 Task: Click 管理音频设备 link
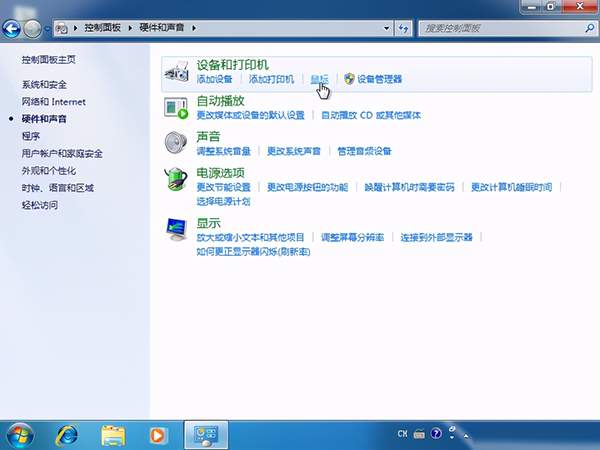point(364,151)
